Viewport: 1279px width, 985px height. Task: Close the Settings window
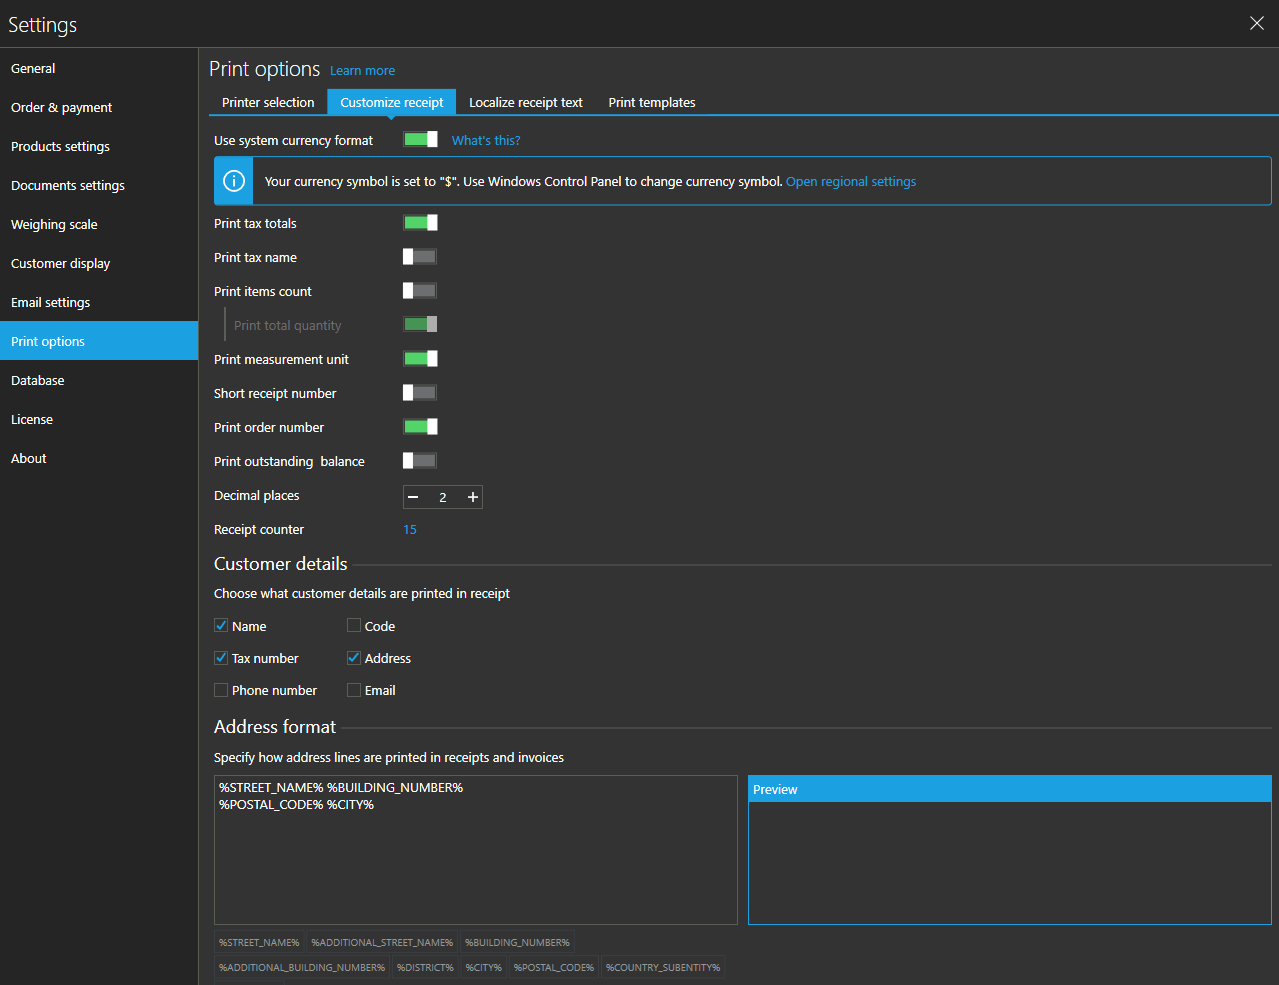(x=1257, y=23)
